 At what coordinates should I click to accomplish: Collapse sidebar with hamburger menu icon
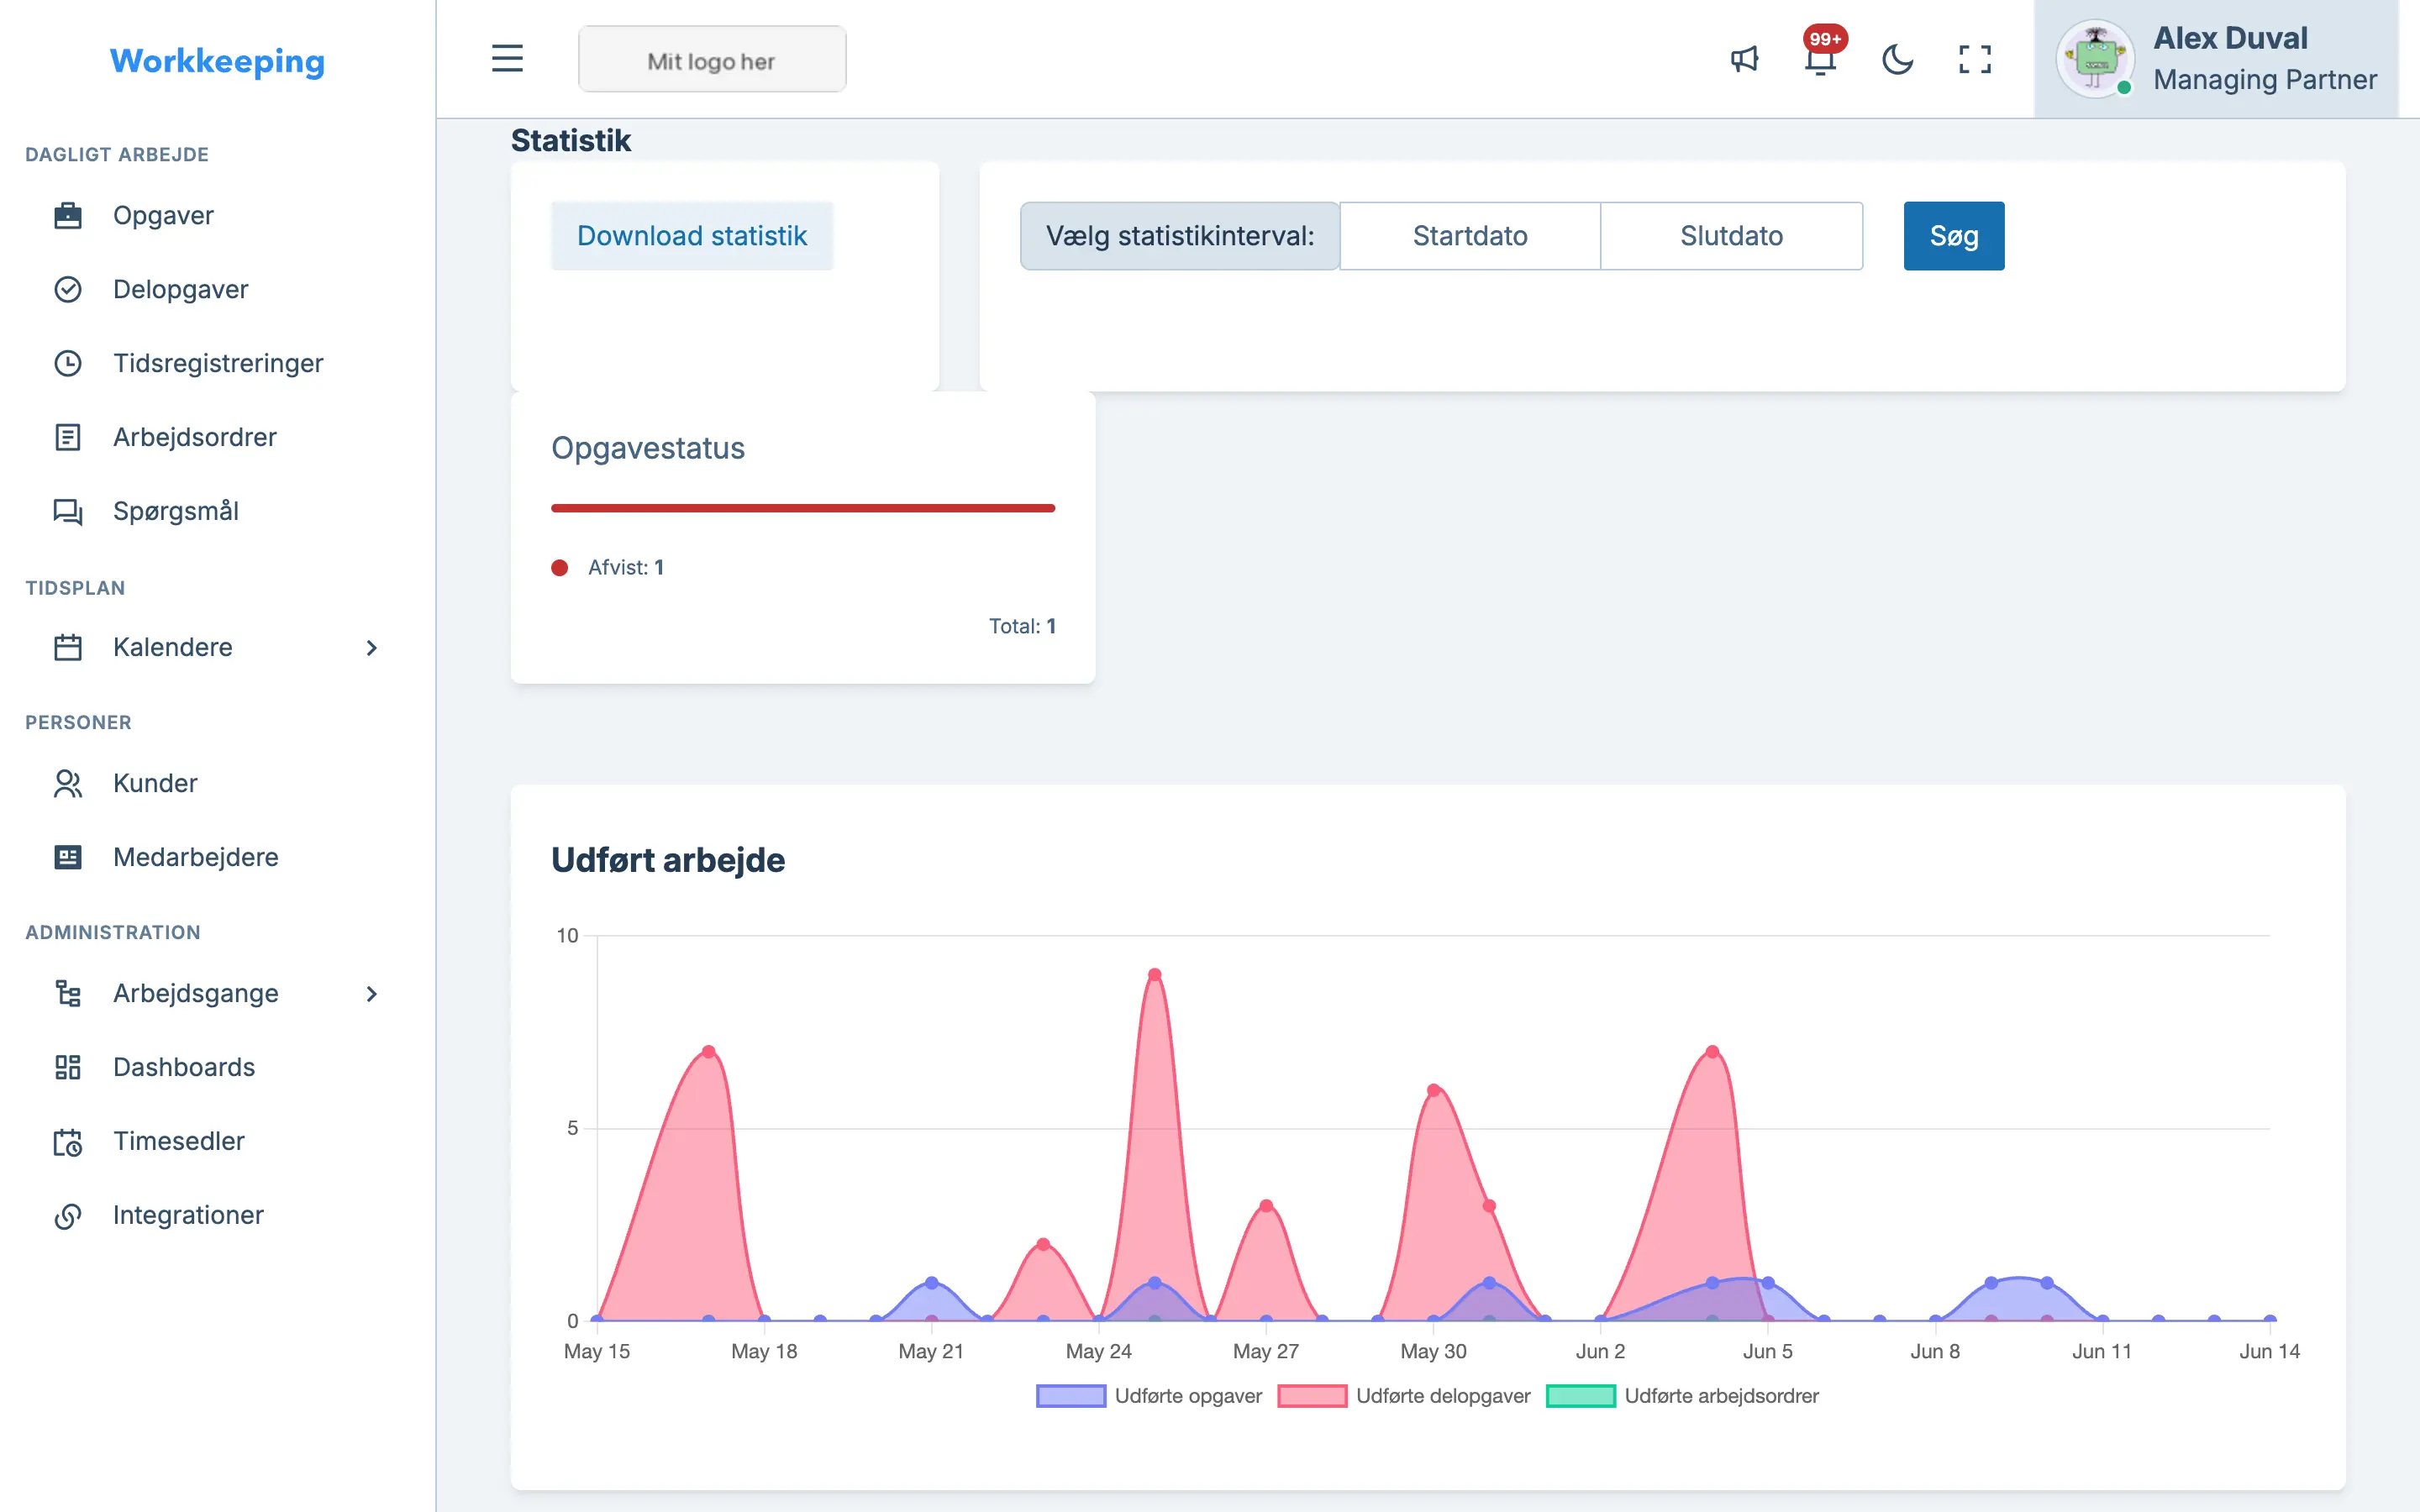tap(507, 58)
